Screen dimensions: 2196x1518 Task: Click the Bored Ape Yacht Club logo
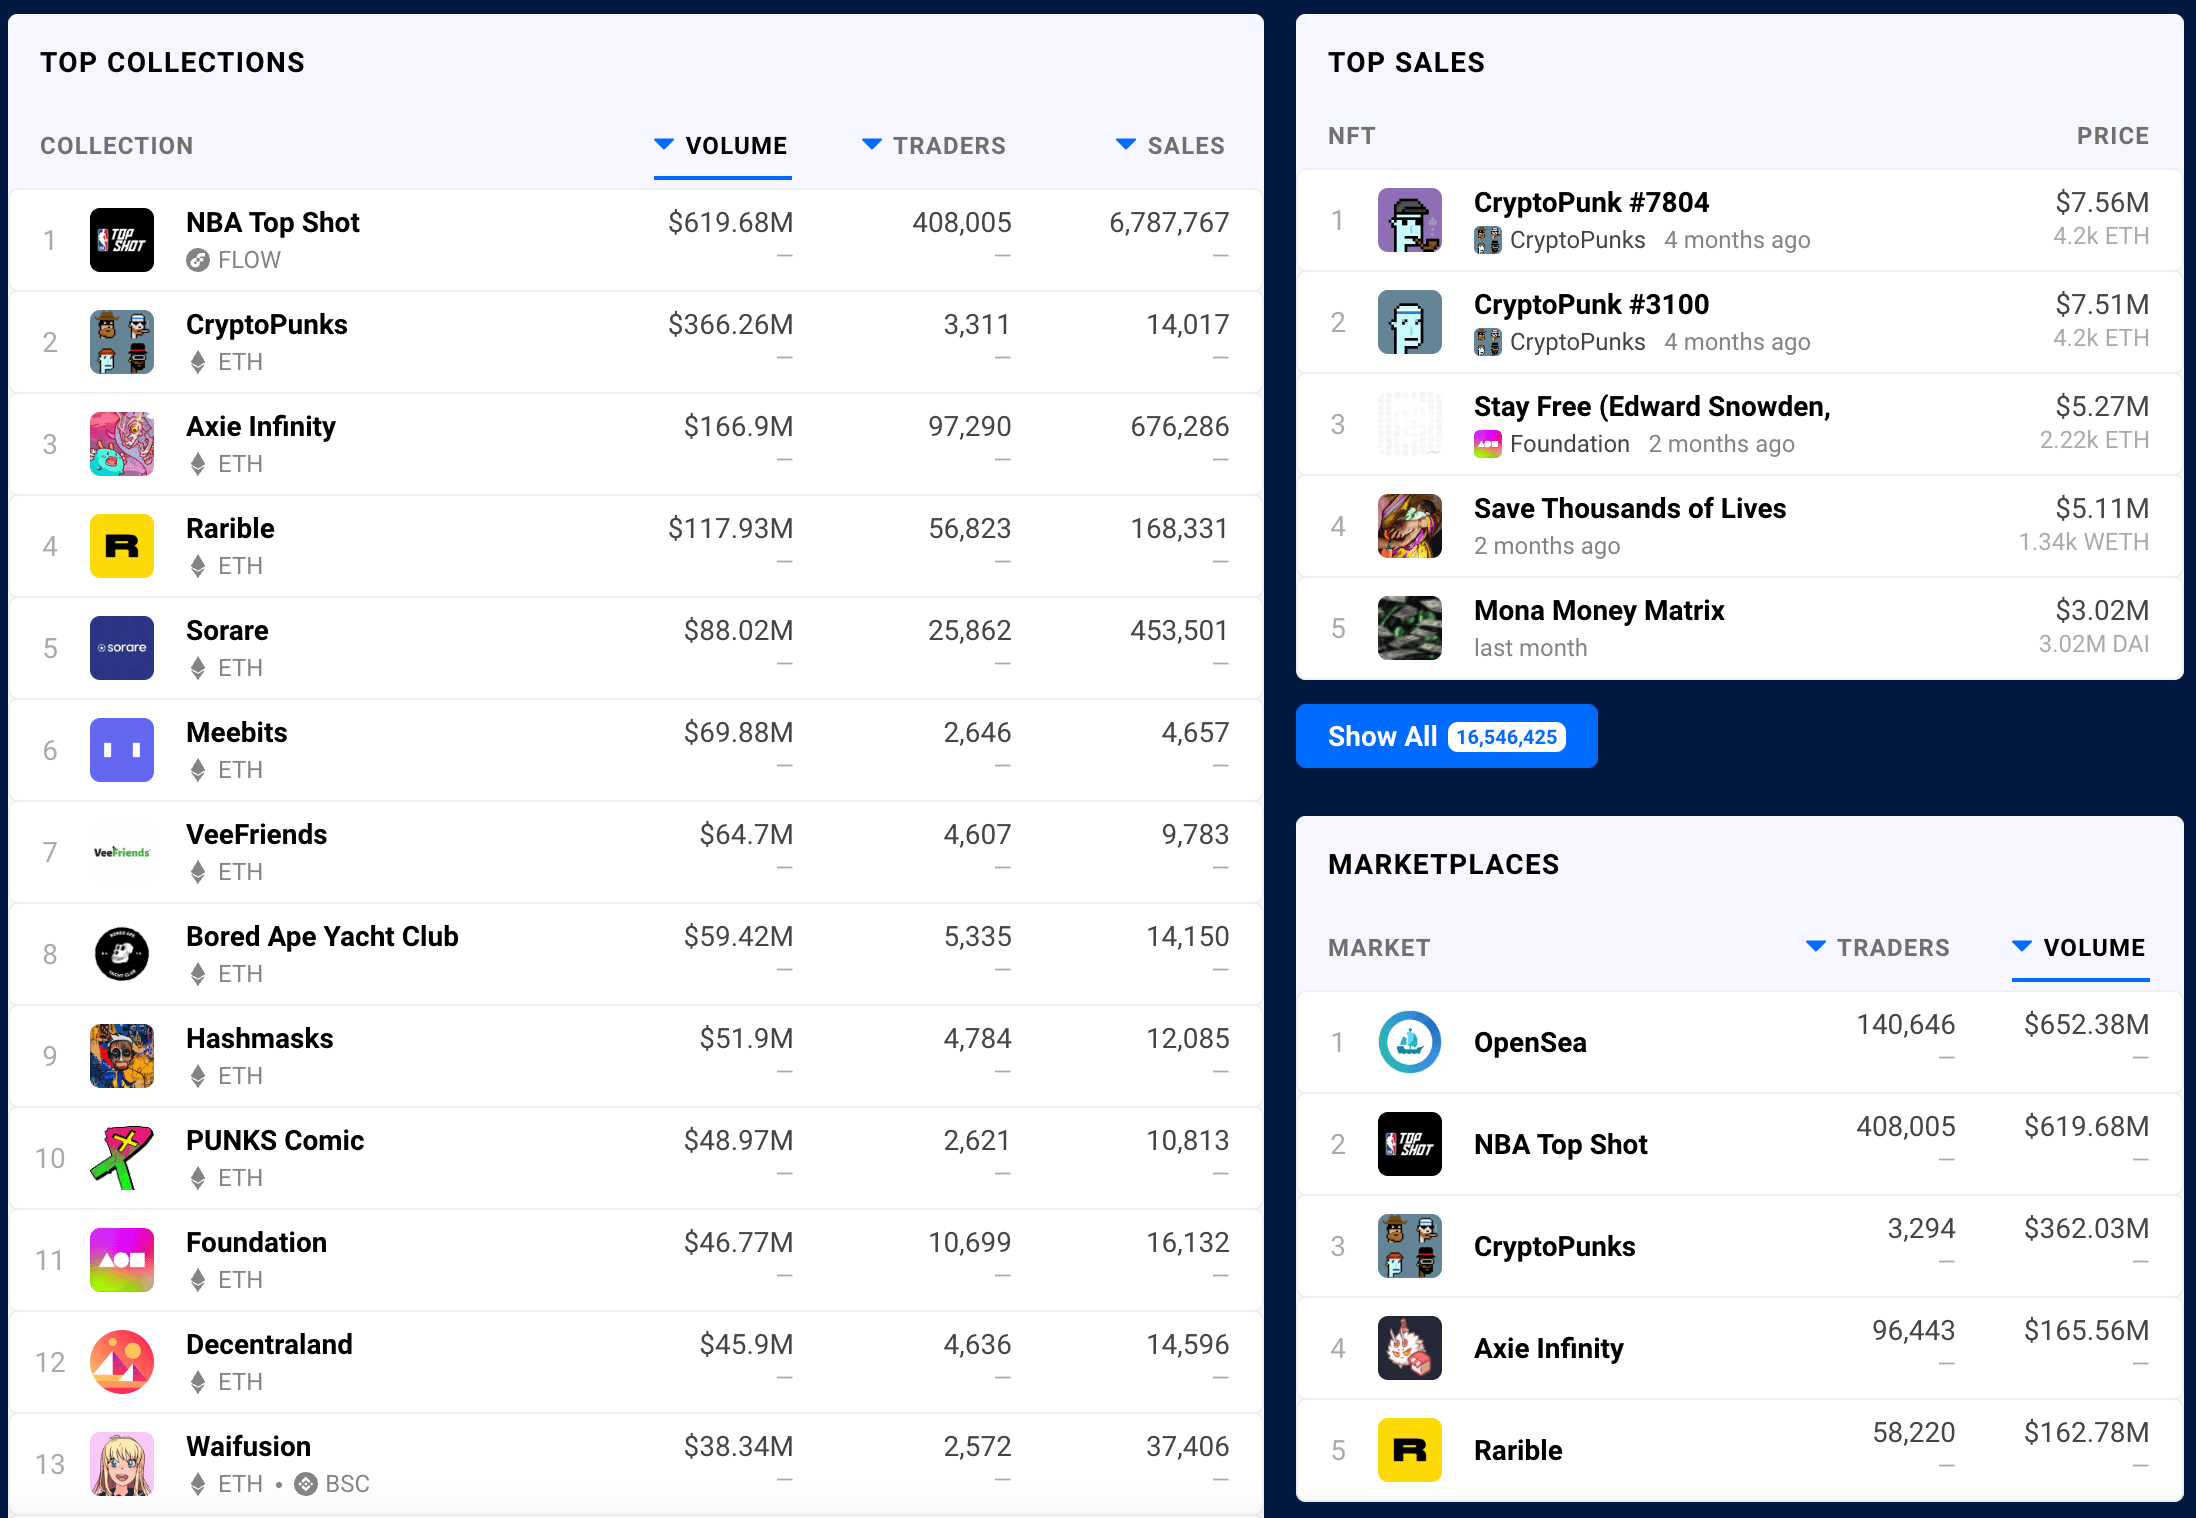[121, 954]
